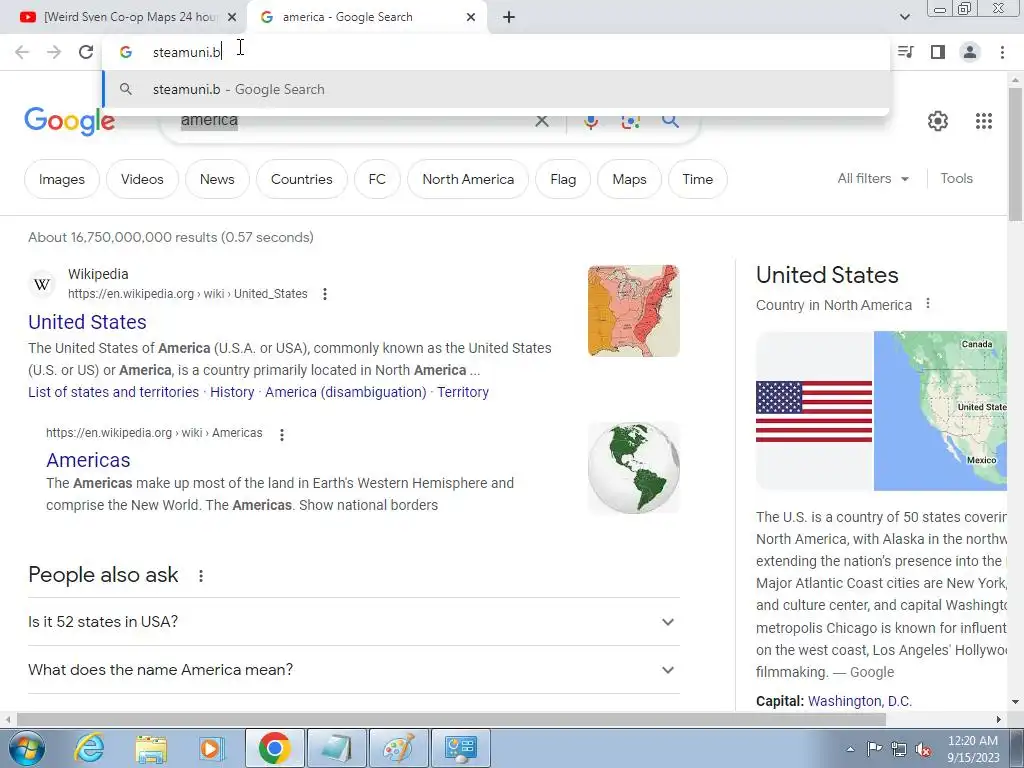Screen dimensions: 1024x768
Task: Open knowledge panel more options dots
Action: point(928,304)
